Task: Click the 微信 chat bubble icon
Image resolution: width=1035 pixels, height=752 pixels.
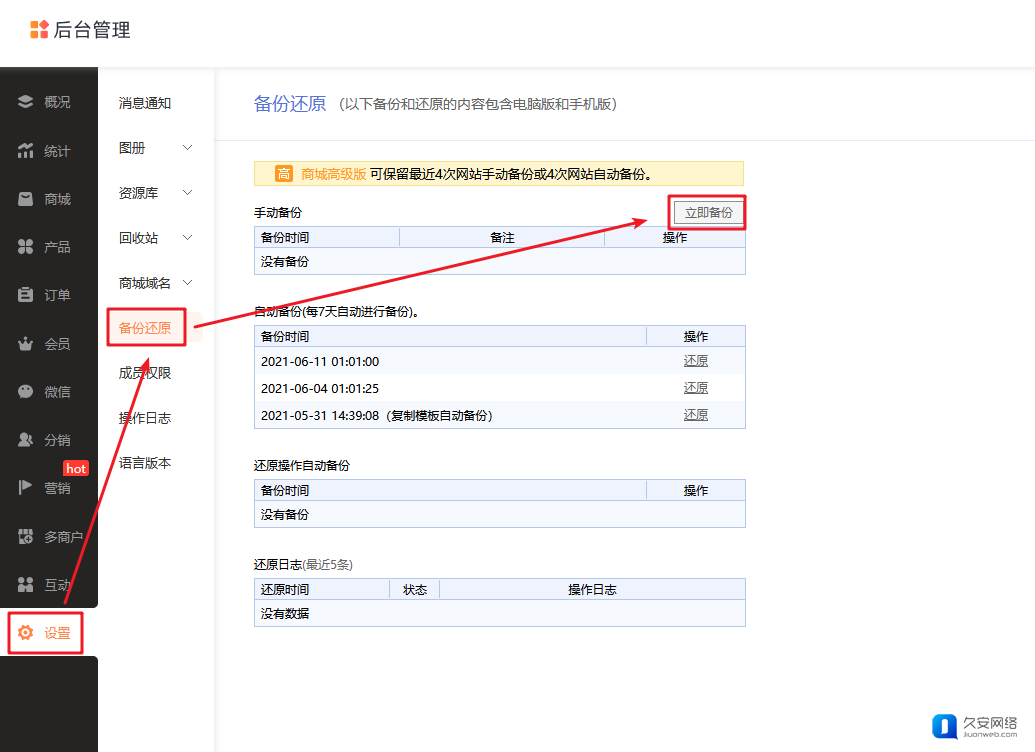Action: 26,392
